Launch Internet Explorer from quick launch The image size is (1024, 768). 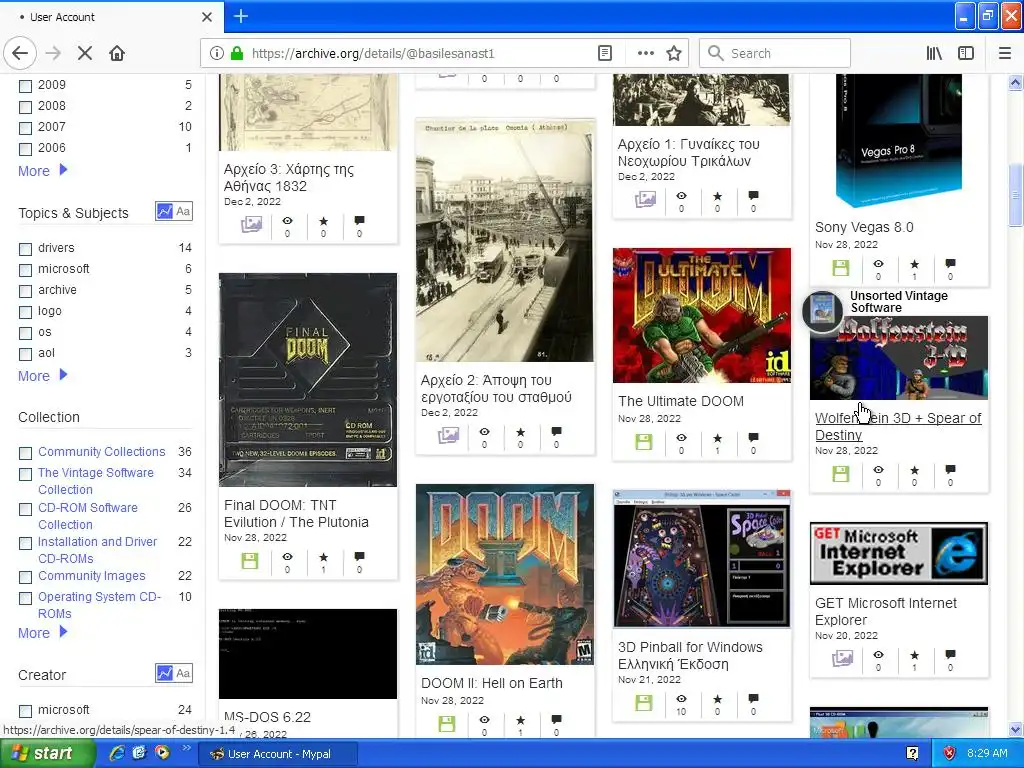(x=117, y=753)
